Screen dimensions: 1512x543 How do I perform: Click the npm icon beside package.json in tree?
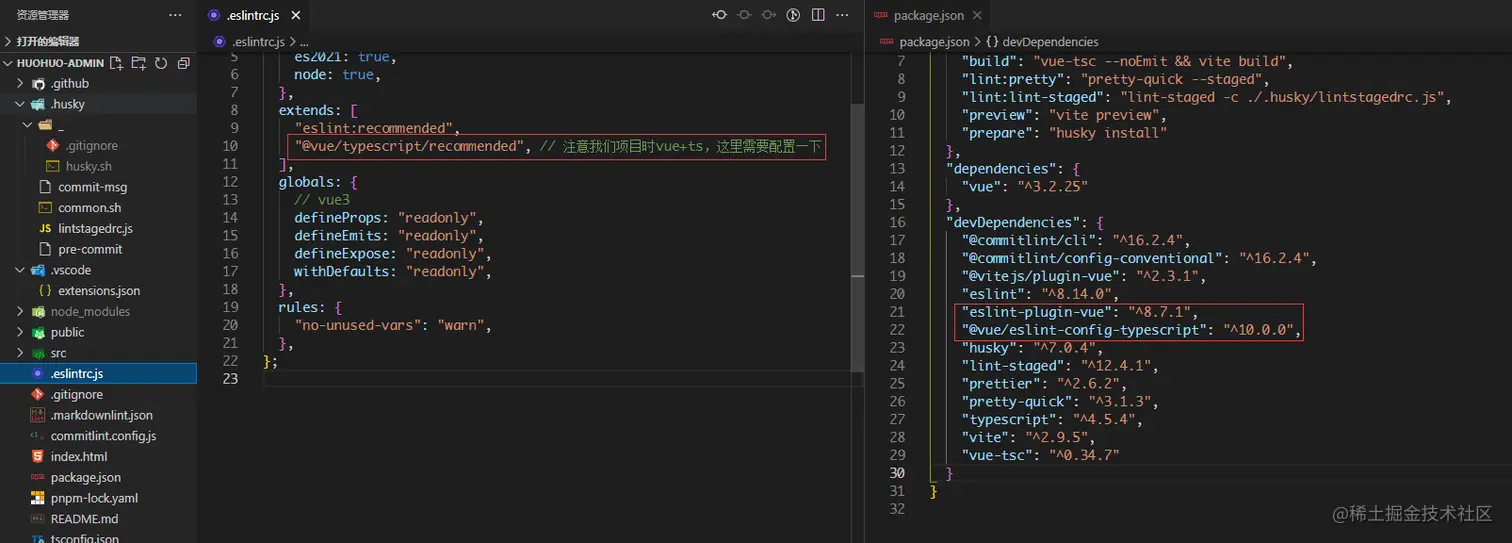coord(38,477)
